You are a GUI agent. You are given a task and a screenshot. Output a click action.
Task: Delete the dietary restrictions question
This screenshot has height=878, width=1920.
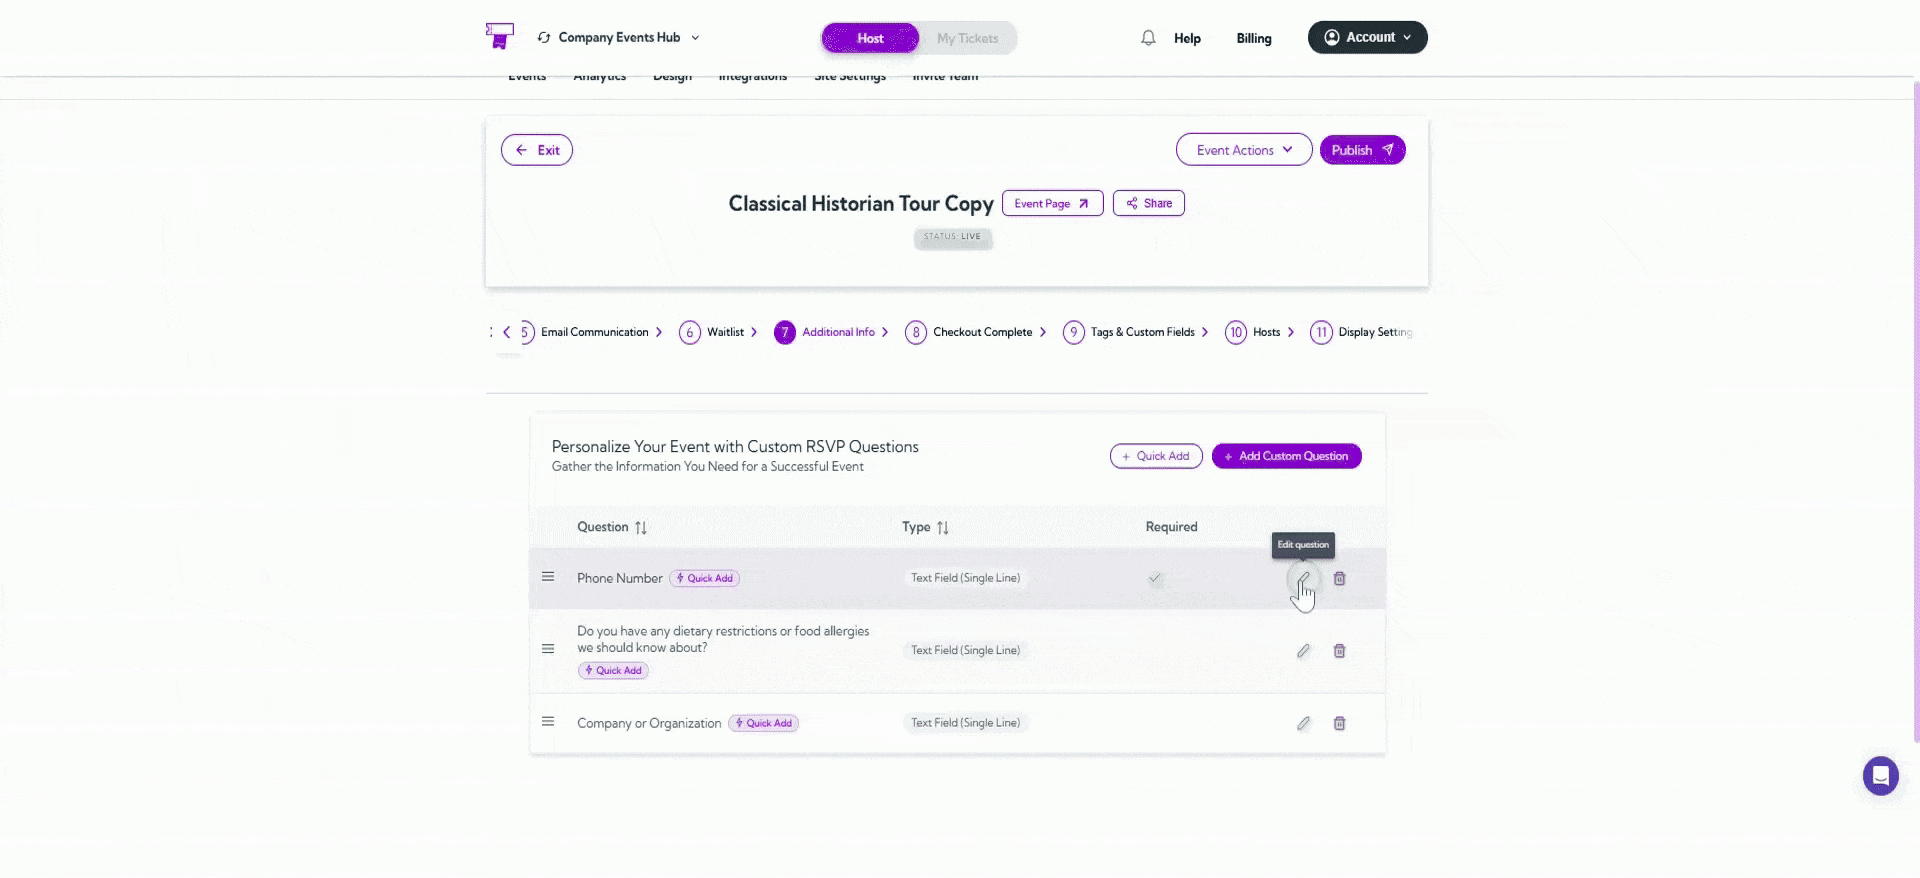[x=1339, y=651]
